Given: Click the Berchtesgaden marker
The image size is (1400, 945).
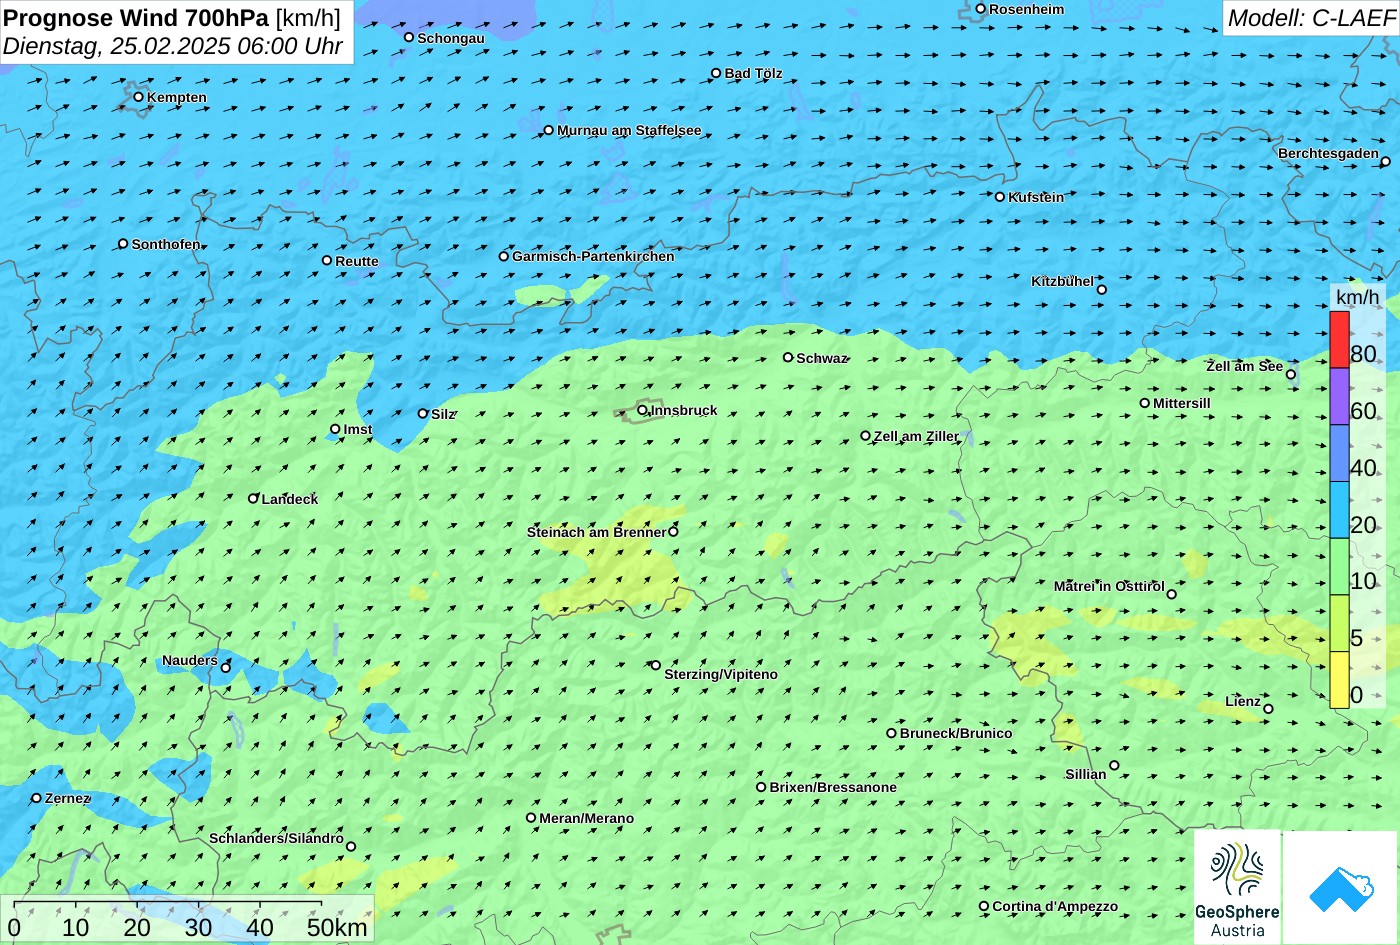Looking at the screenshot, I should point(1386,161).
